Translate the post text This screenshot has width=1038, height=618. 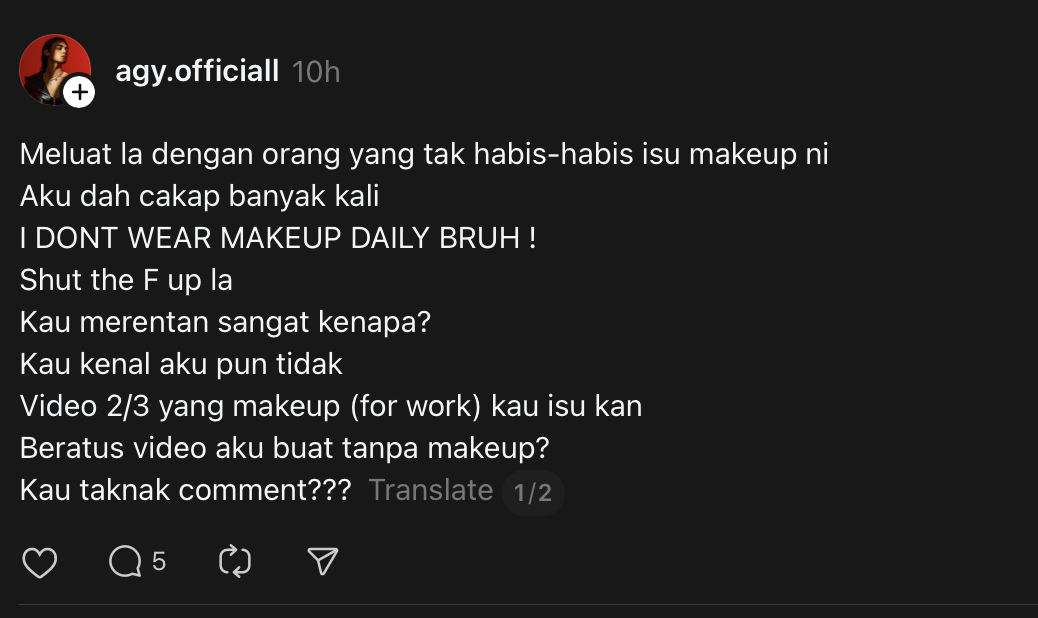click(x=430, y=490)
